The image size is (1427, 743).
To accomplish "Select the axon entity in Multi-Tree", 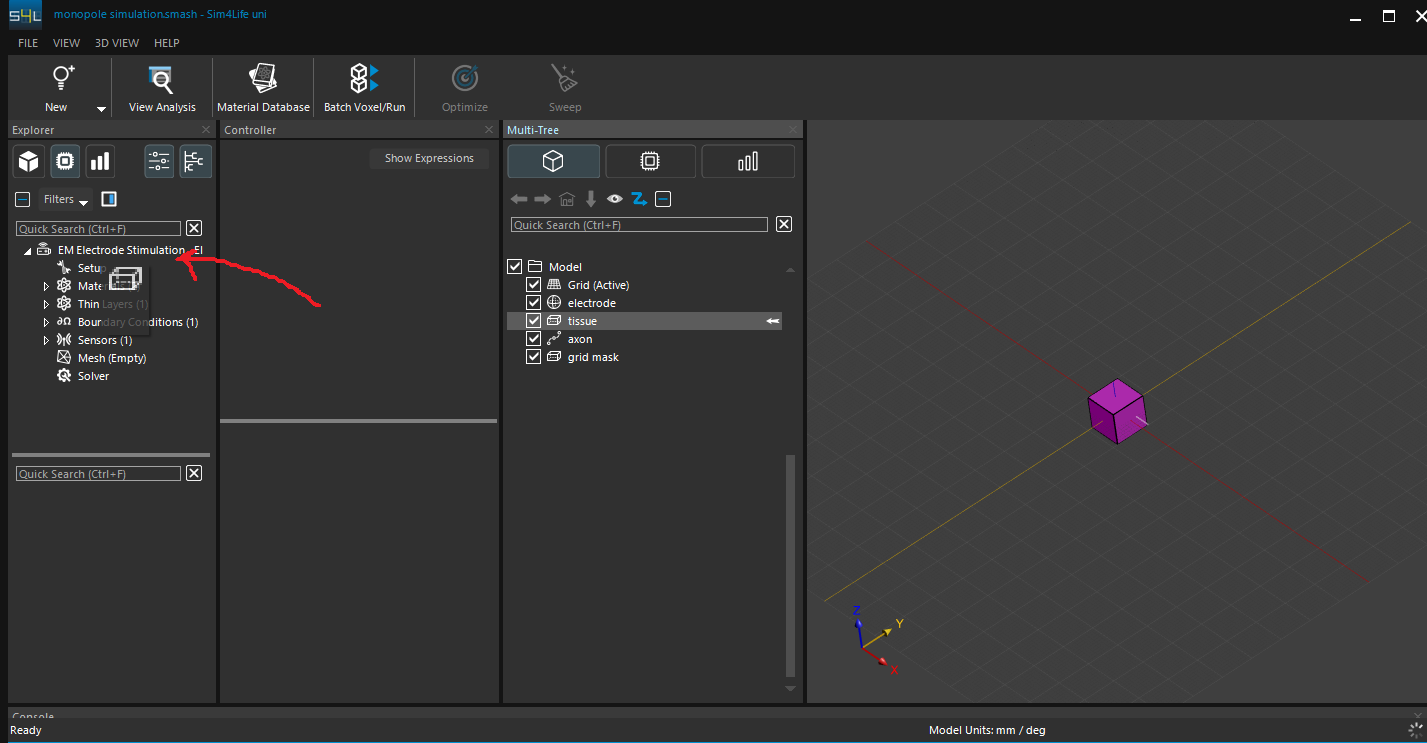I will (580, 339).
